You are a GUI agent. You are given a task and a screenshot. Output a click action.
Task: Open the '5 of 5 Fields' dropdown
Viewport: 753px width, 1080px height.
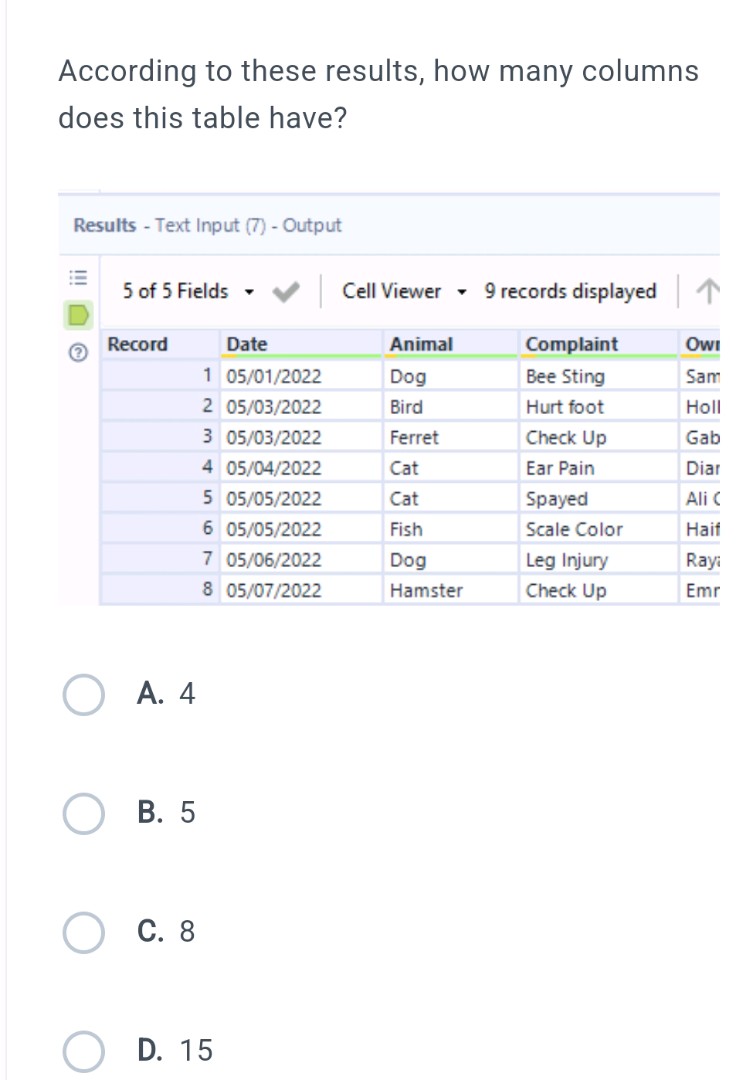175,291
